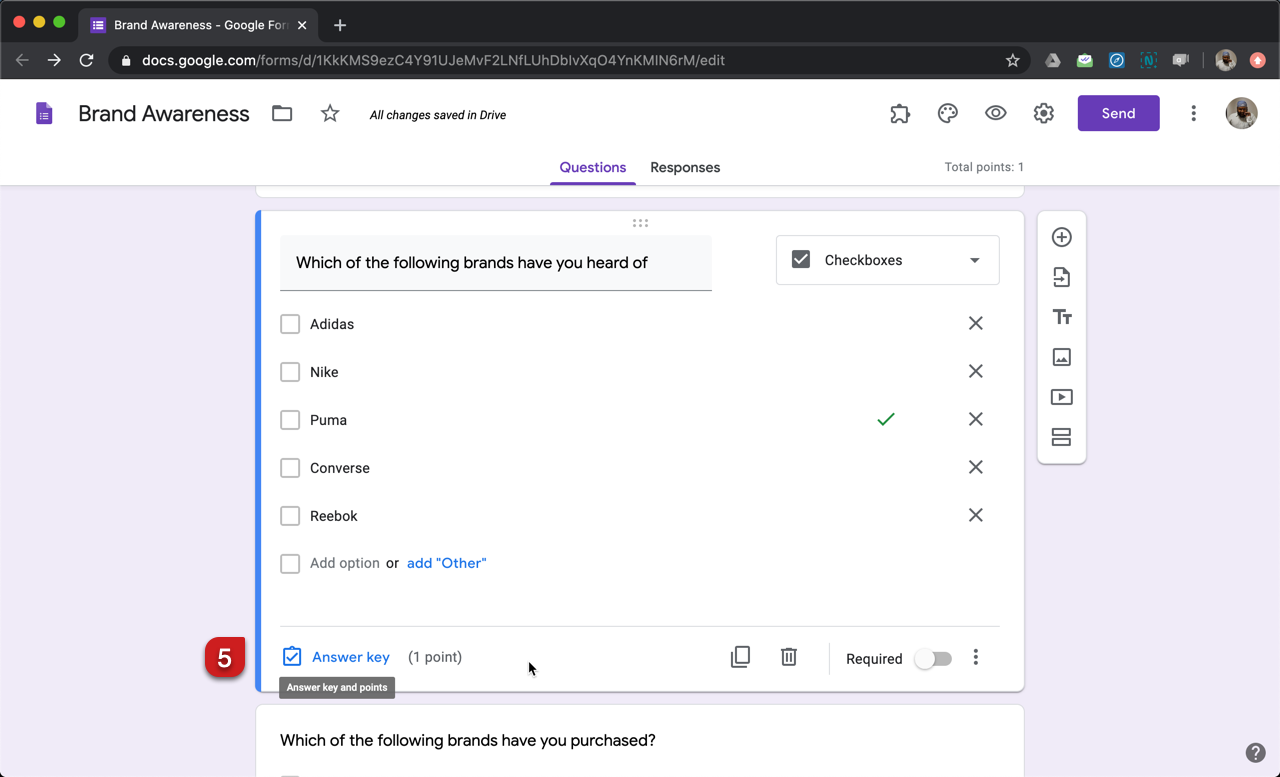Click the Add question plus icon
This screenshot has width=1280, height=777.
1061,237
